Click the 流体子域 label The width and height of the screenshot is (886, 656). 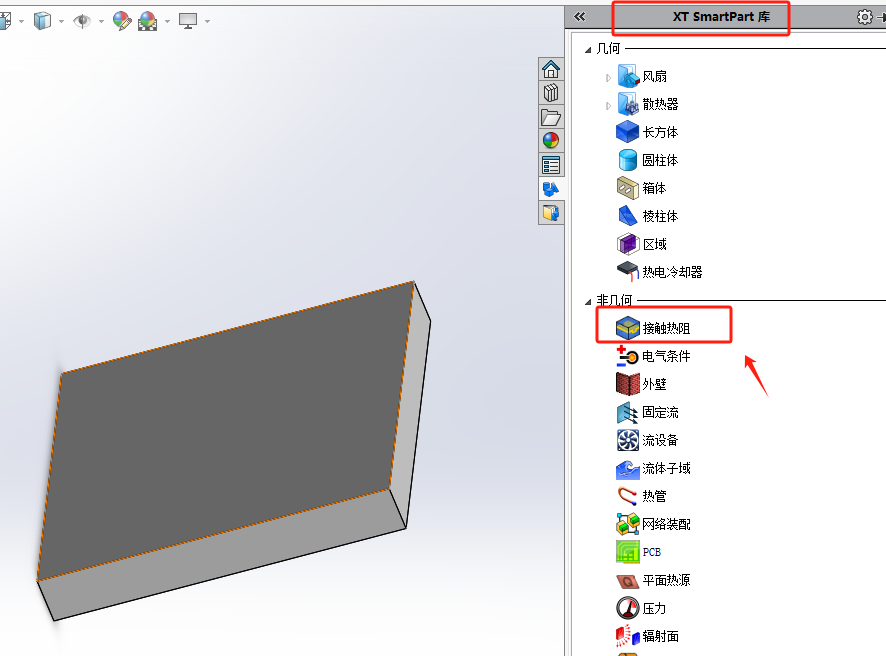click(666, 468)
